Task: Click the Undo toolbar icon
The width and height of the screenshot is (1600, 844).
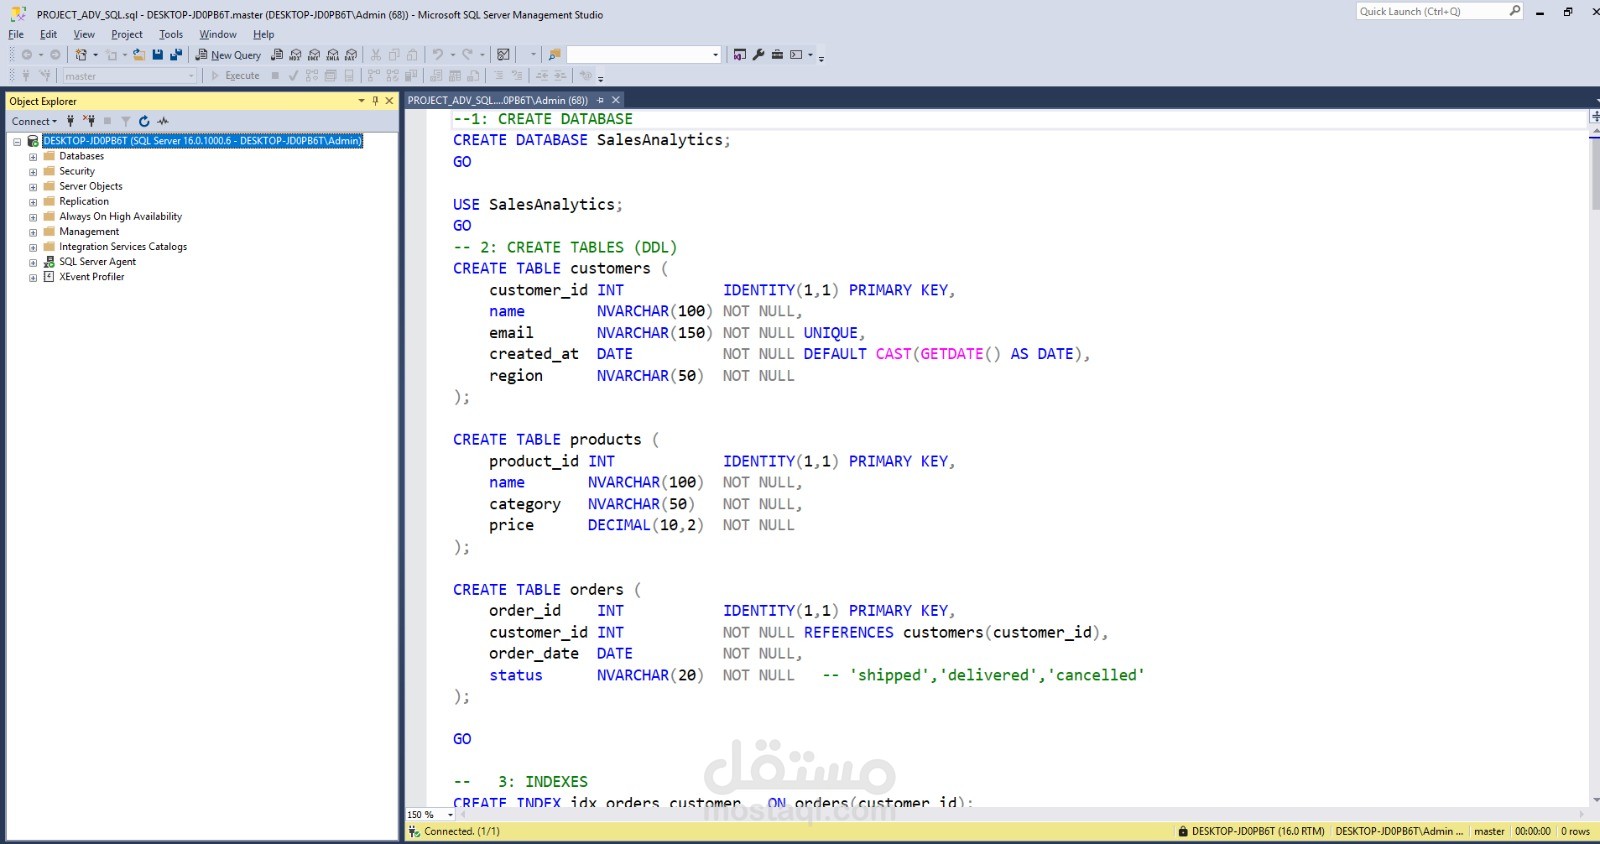Action: [438, 54]
